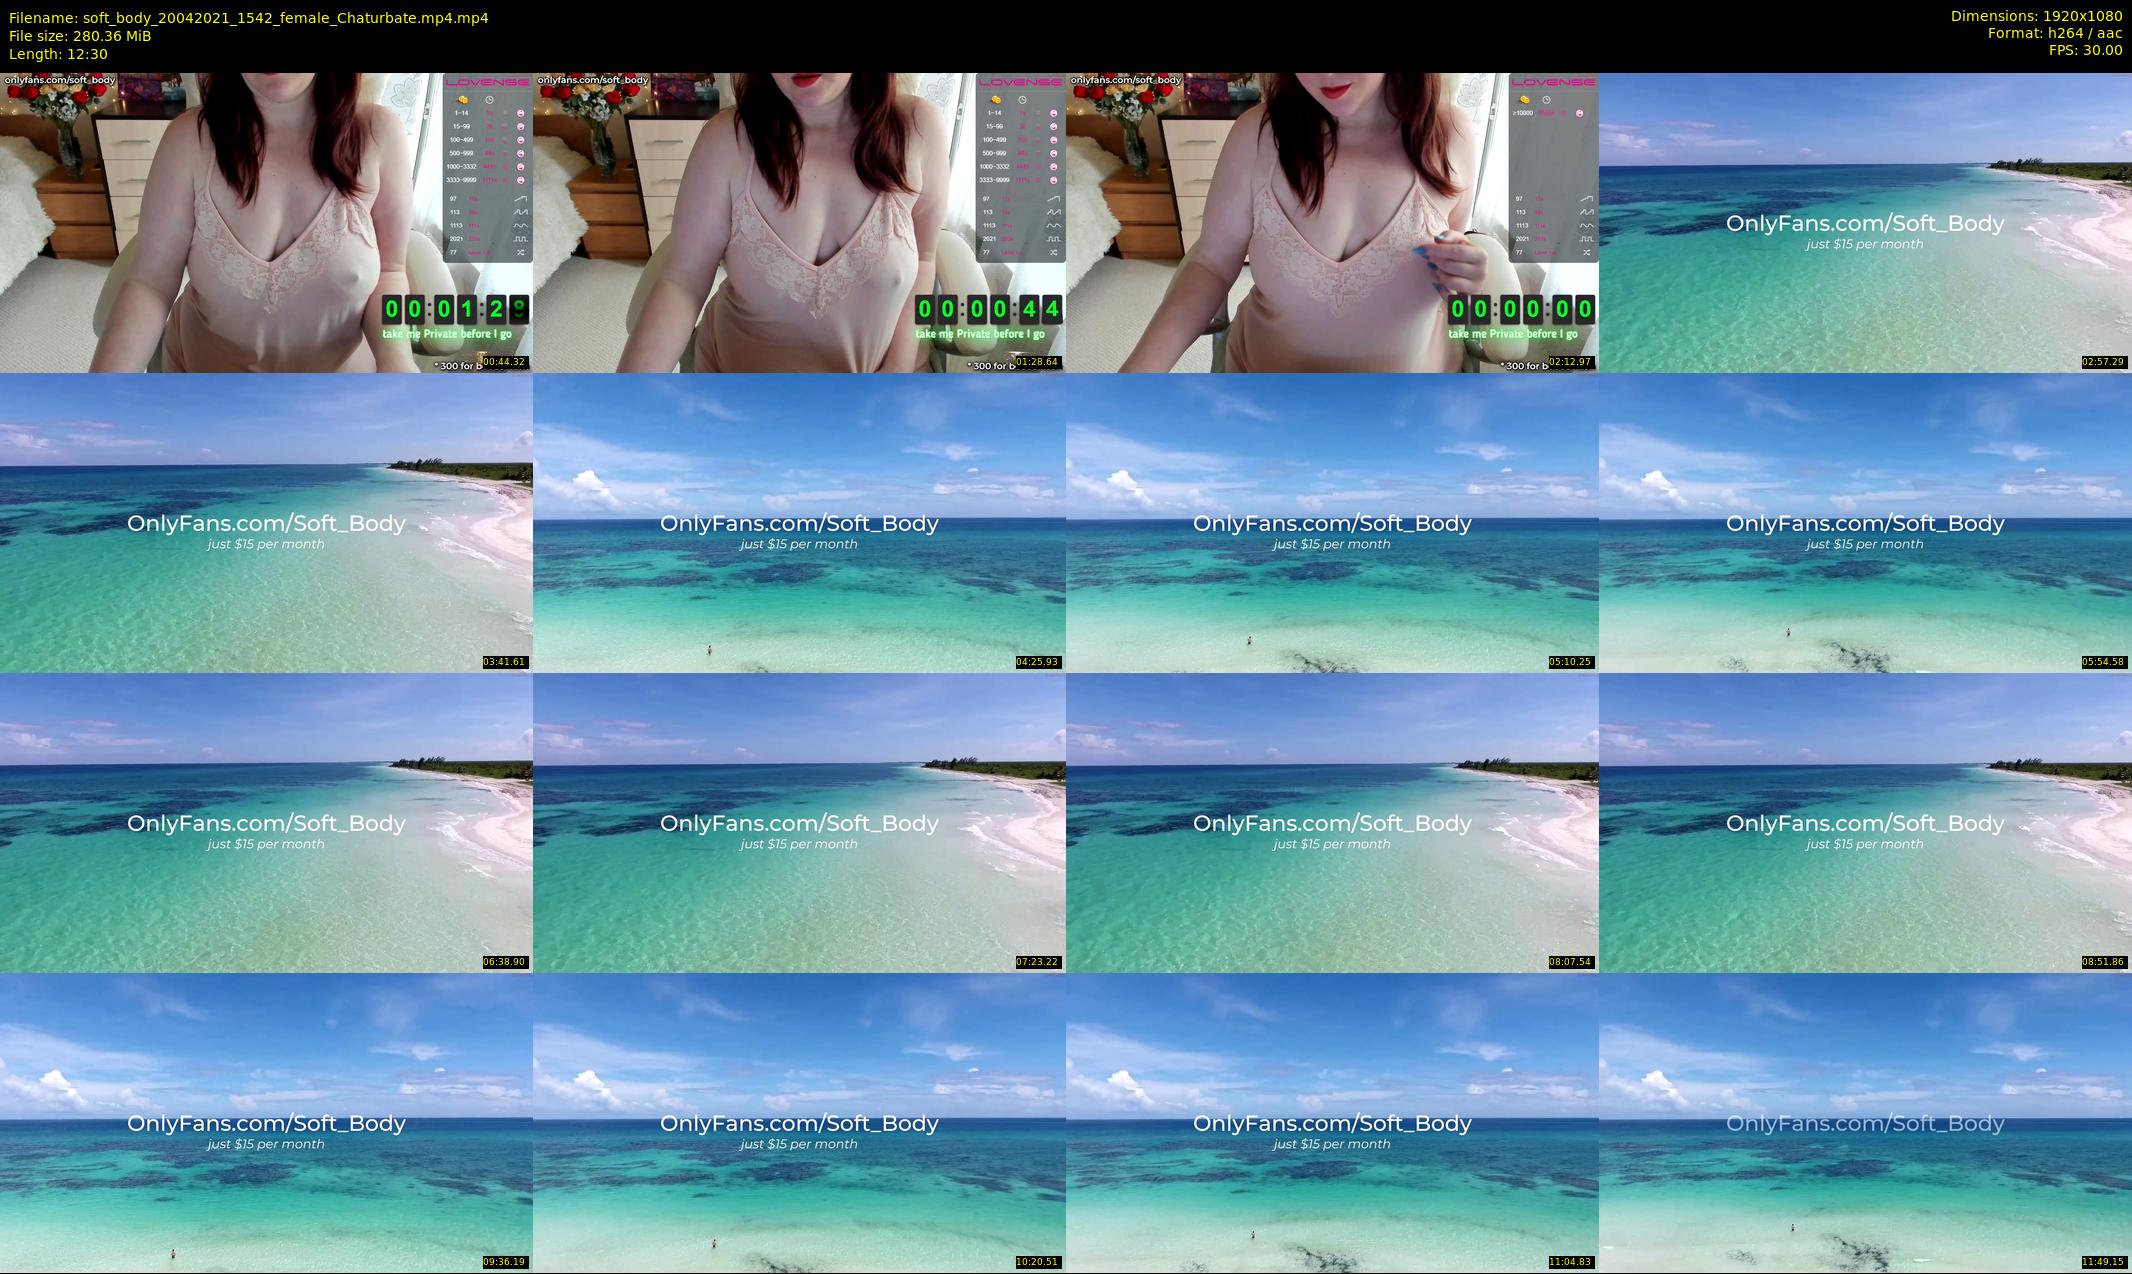The height and width of the screenshot is (1274, 2132).
Task: Click the Filename line in the header
Action: pyautogui.click(x=249, y=18)
